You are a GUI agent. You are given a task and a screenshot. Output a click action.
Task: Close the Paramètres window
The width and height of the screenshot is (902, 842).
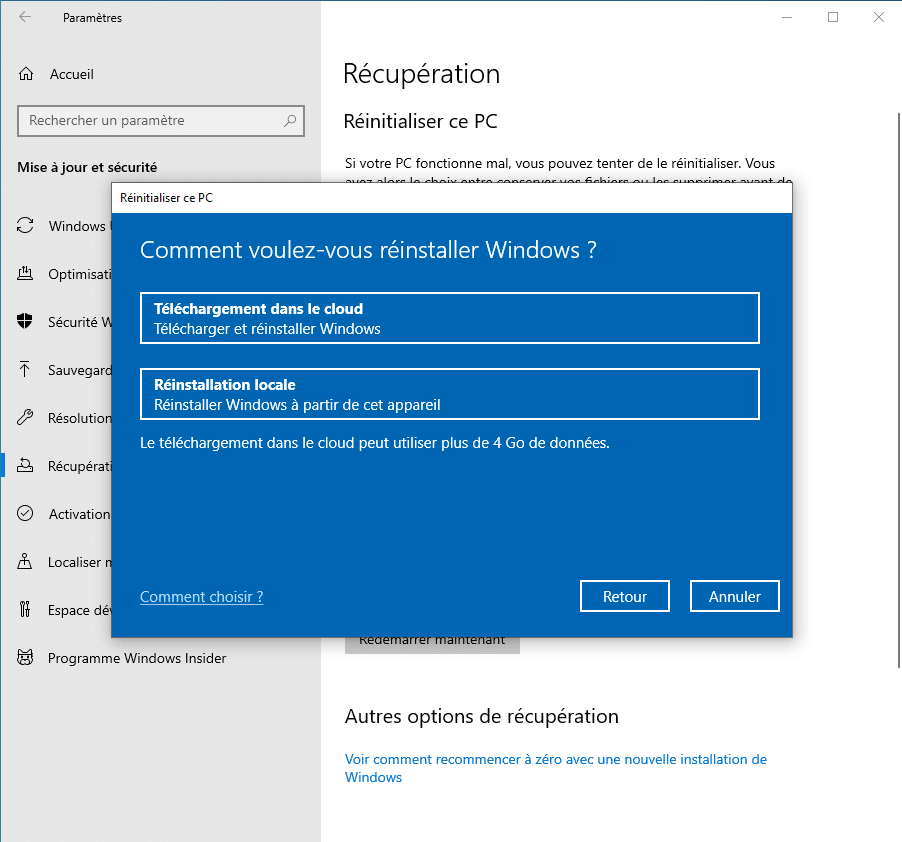[879, 17]
